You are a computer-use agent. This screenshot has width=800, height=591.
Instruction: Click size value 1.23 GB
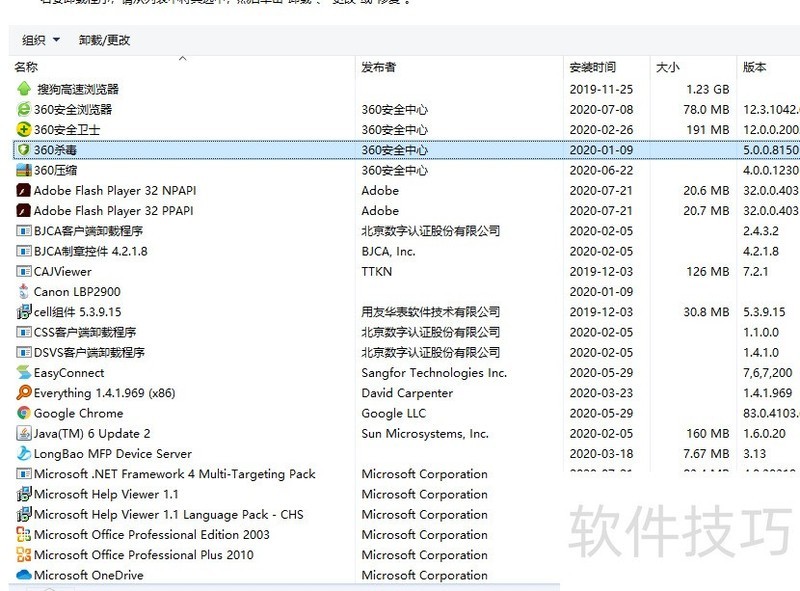(707, 89)
